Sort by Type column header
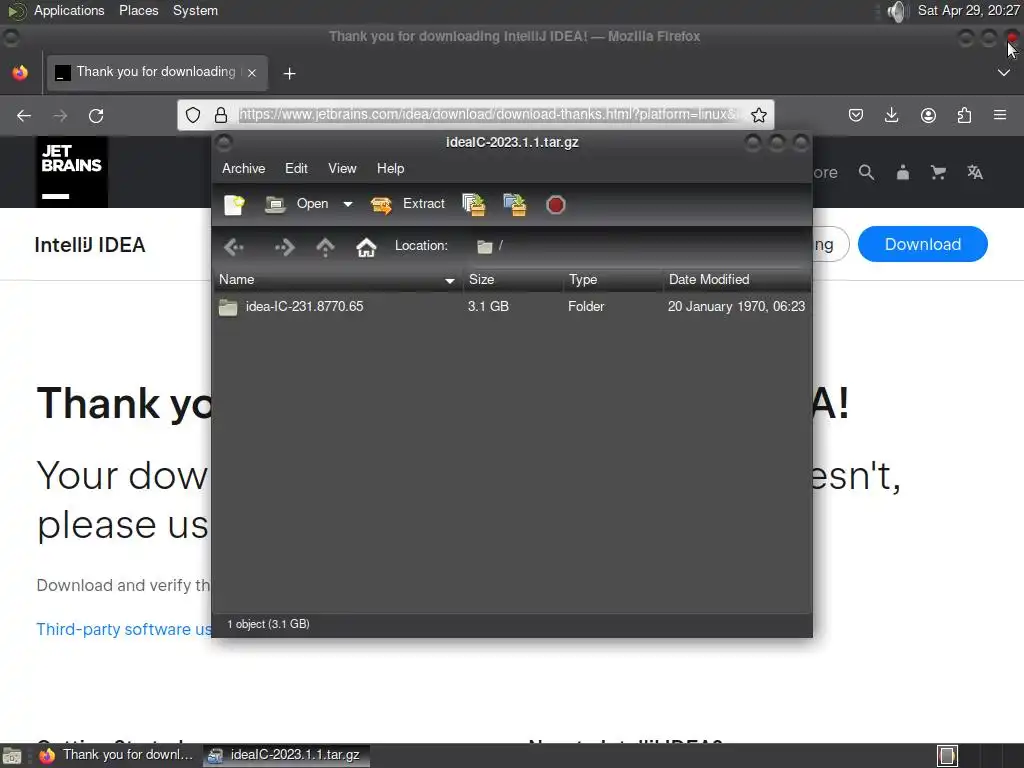Image resolution: width=1024 pixels, height=768 pixels. click(x=613, y=280)
